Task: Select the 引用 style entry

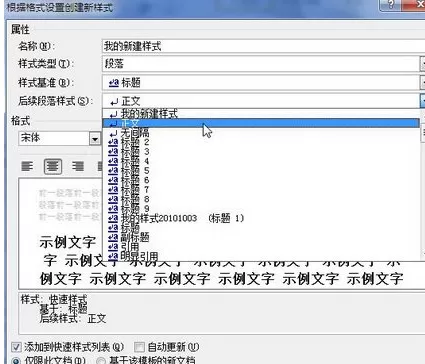Action: tap(261, 247)
